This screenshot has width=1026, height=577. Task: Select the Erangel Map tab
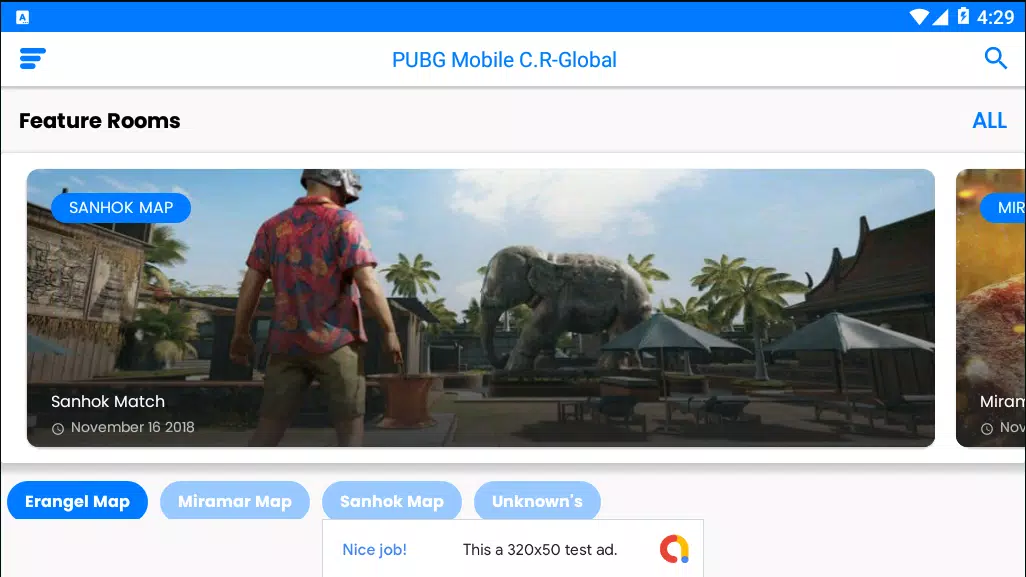[77, 501]
